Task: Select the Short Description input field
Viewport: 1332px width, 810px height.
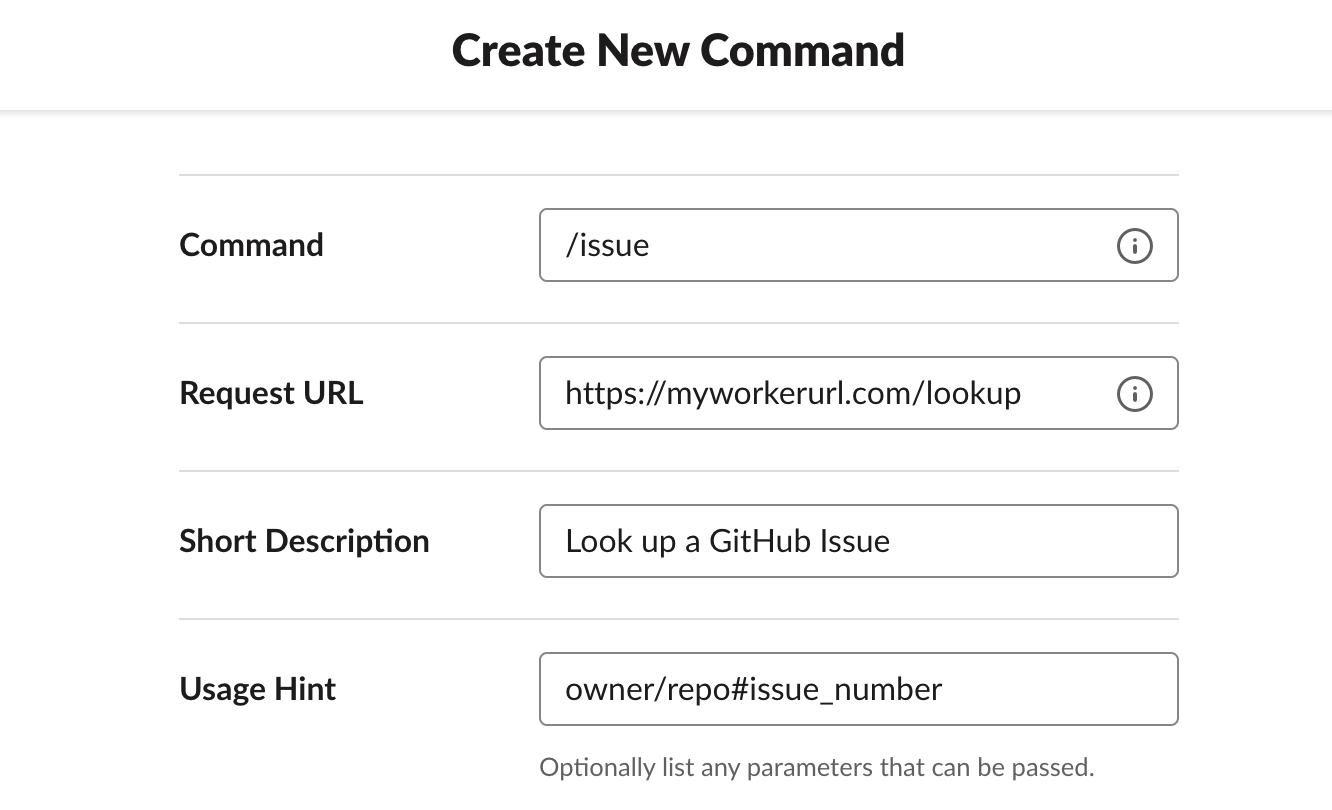Action: (858, 541)
